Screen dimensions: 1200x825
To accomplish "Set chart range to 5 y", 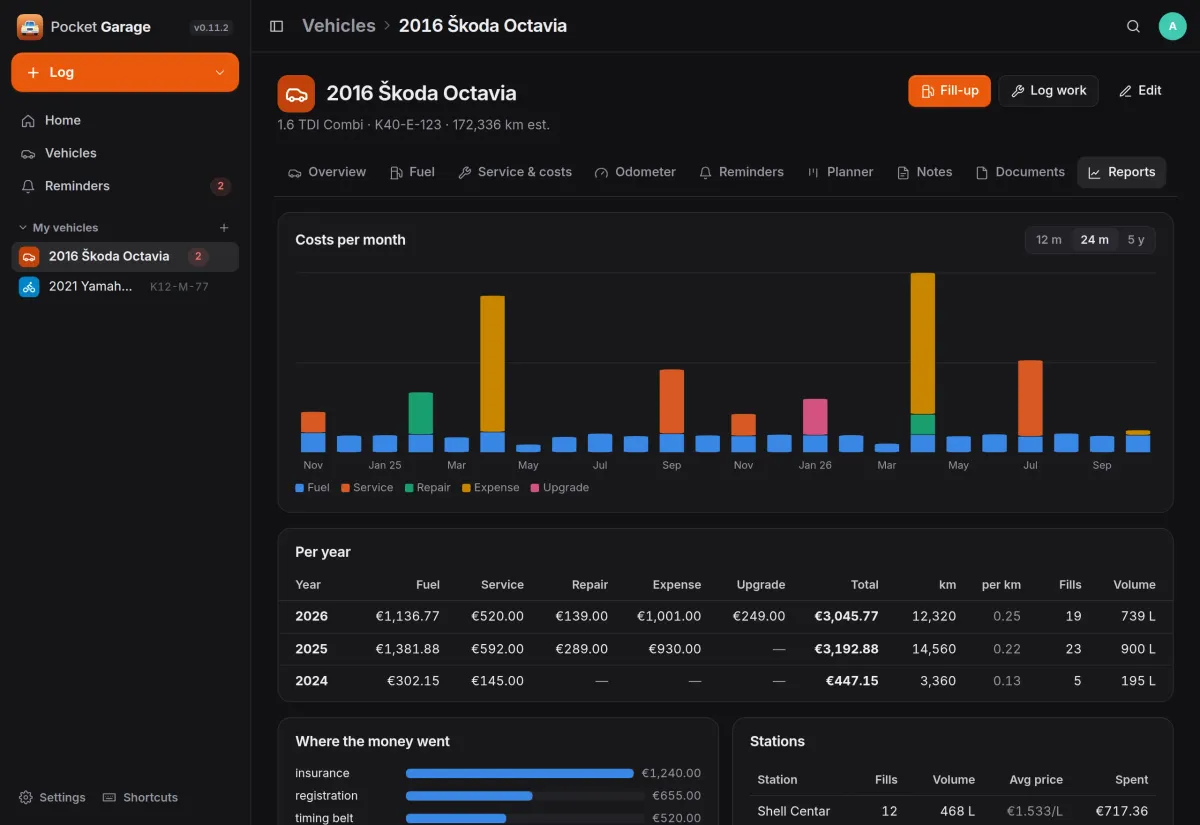I will point(1136,240).
